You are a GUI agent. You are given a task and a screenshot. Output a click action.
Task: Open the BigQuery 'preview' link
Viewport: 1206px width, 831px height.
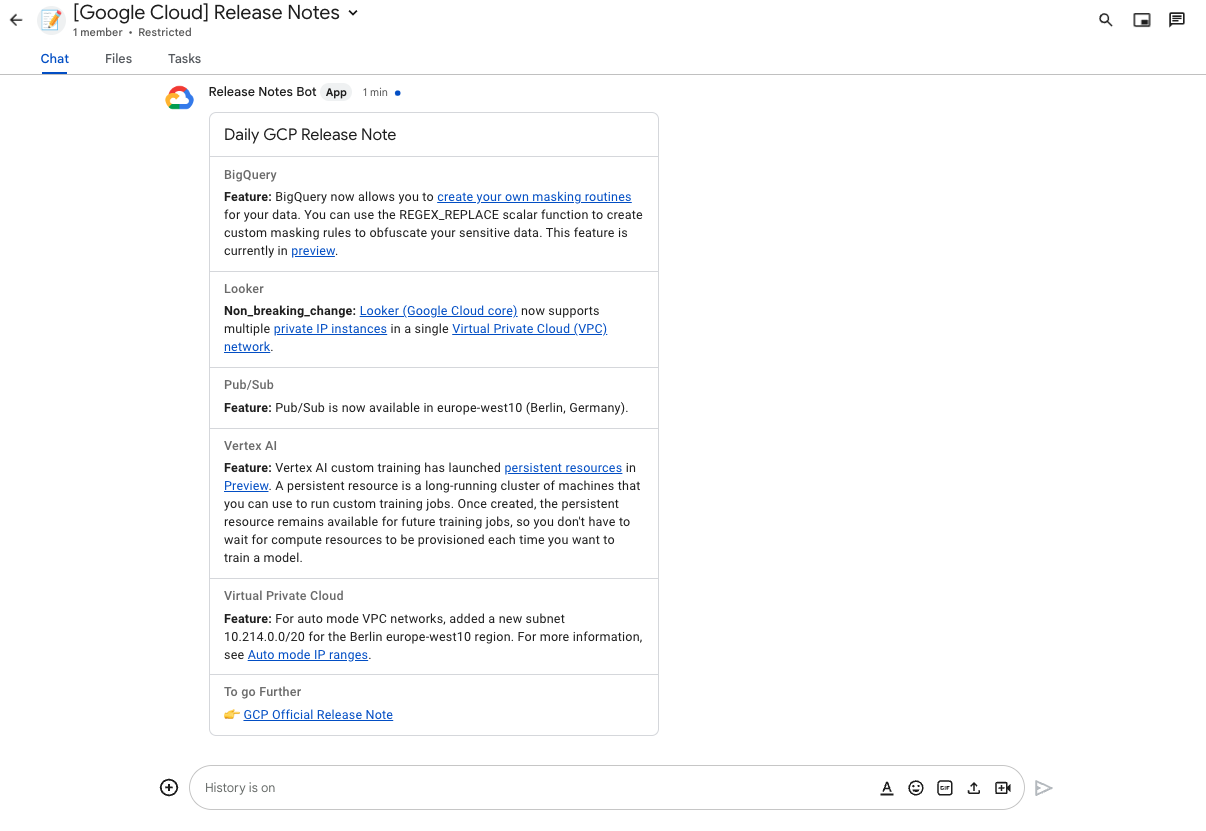click(313, 251)
